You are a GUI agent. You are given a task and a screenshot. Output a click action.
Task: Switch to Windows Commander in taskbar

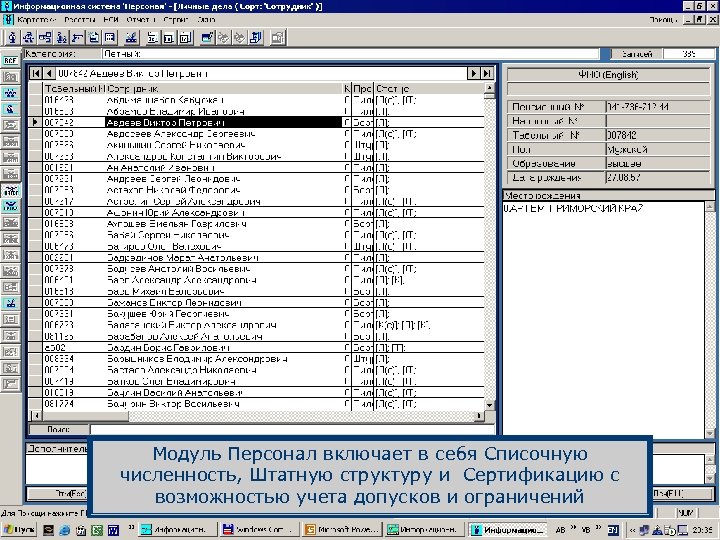pos(259,529)
